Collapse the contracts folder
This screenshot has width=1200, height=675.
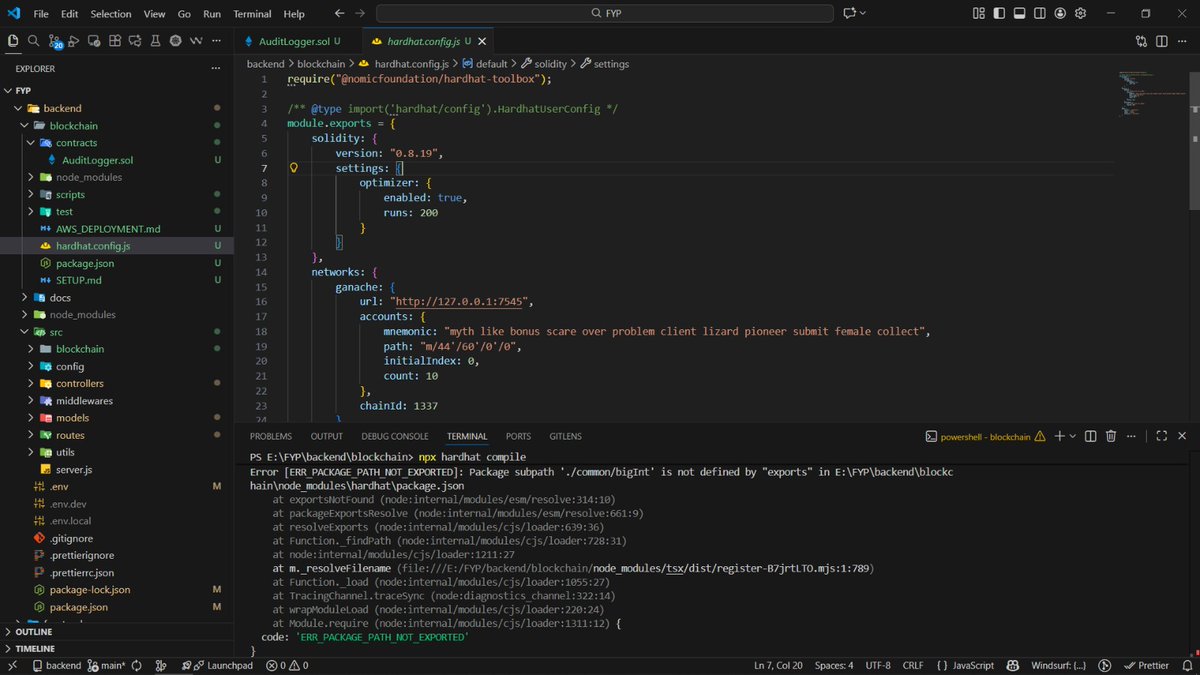point(31,143)
